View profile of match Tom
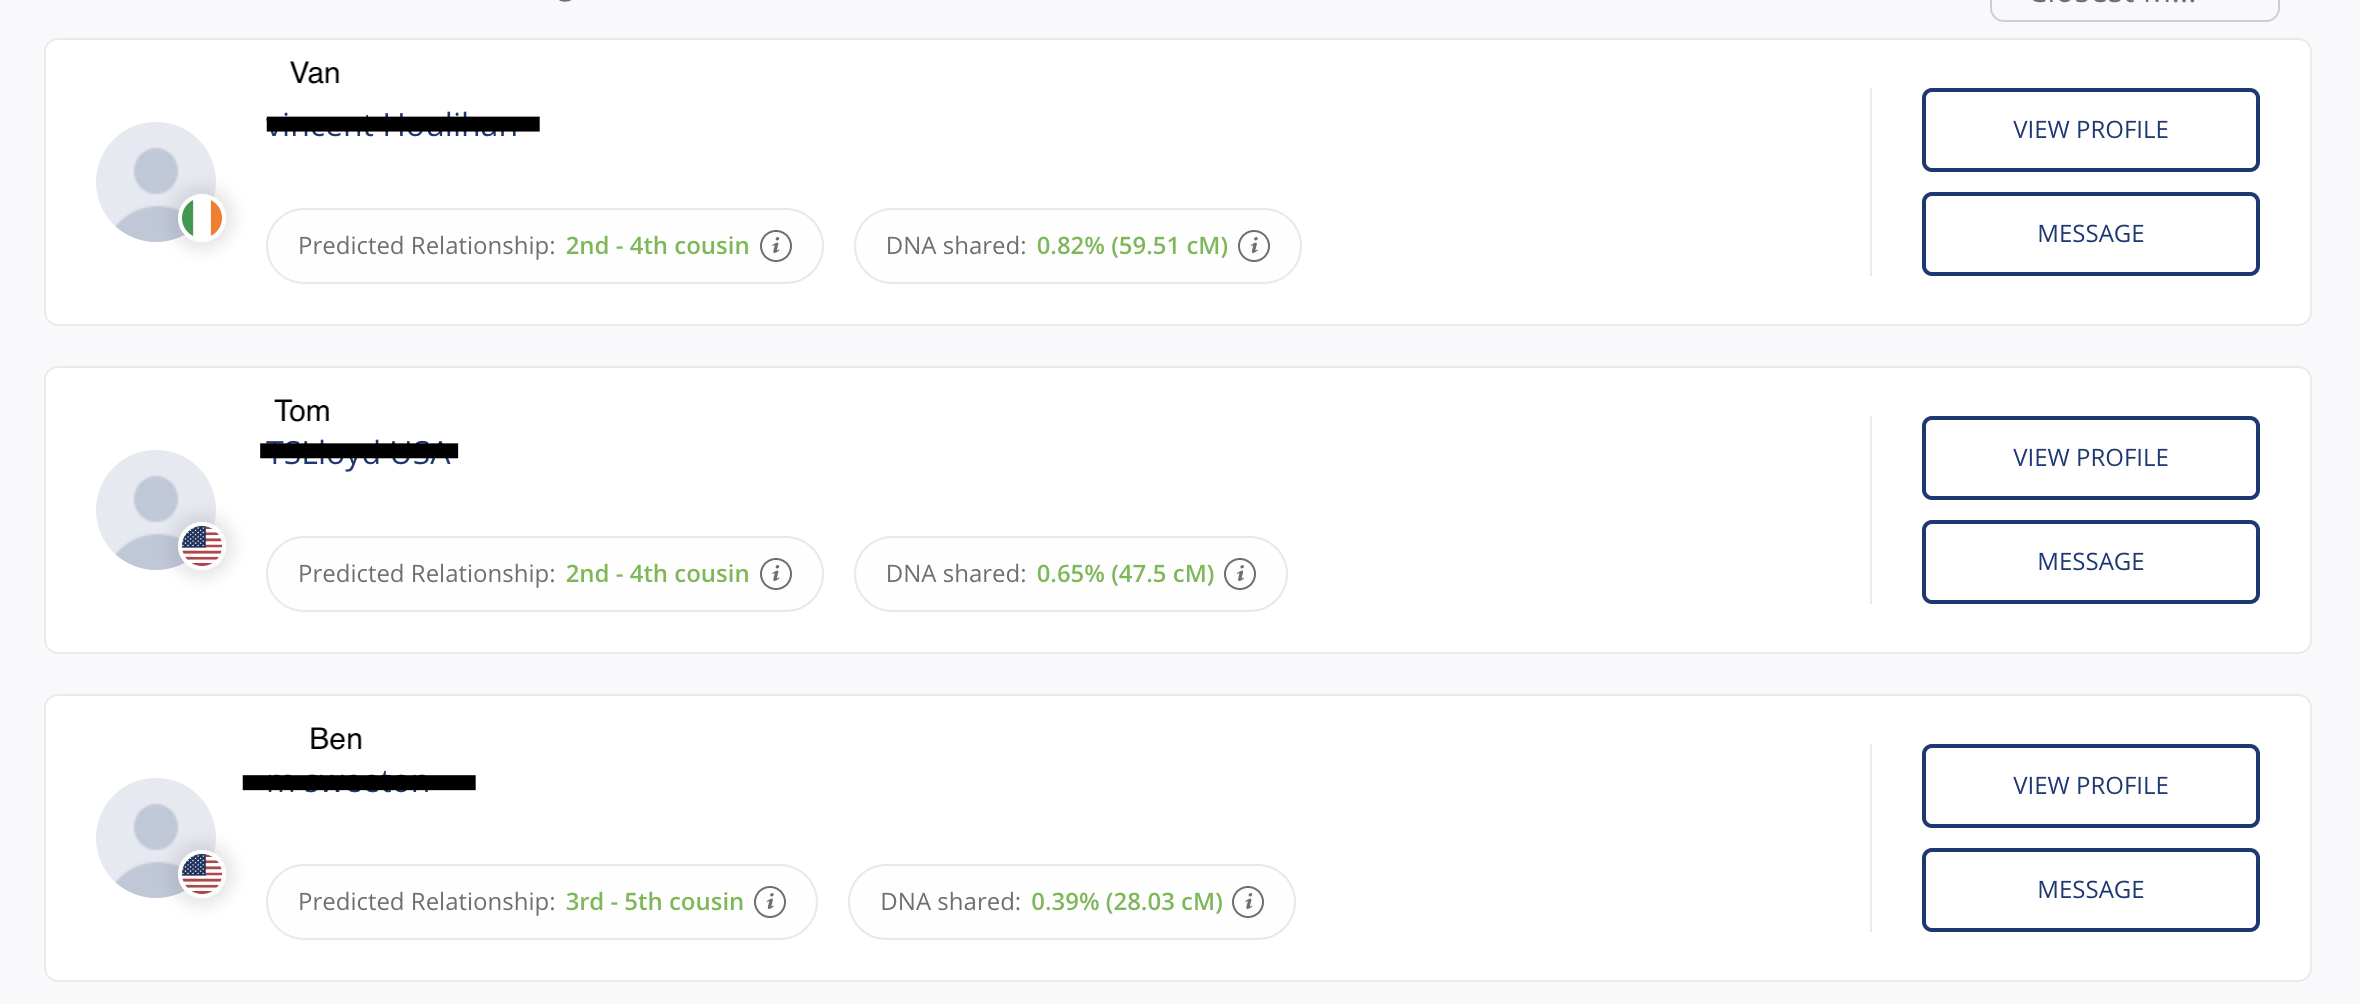The height and width of the screenshot is (1004, 2360). pyautogui.click(x=2090, y=458)
